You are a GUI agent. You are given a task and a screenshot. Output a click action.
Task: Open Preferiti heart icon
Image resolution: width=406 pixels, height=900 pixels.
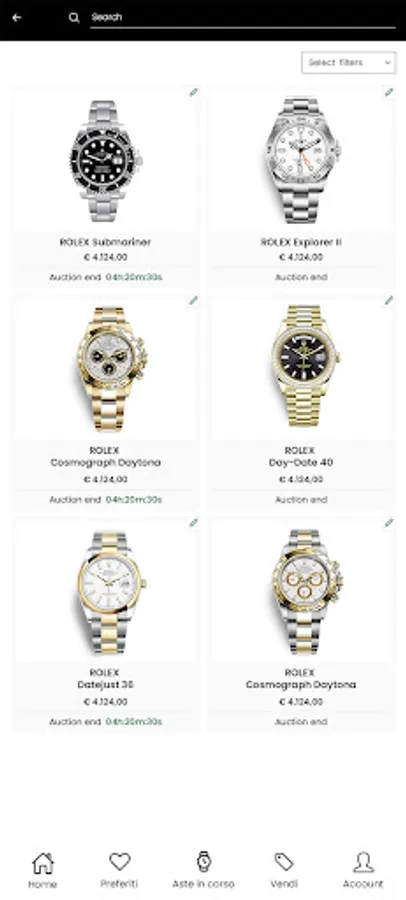[x=119, y=862]
